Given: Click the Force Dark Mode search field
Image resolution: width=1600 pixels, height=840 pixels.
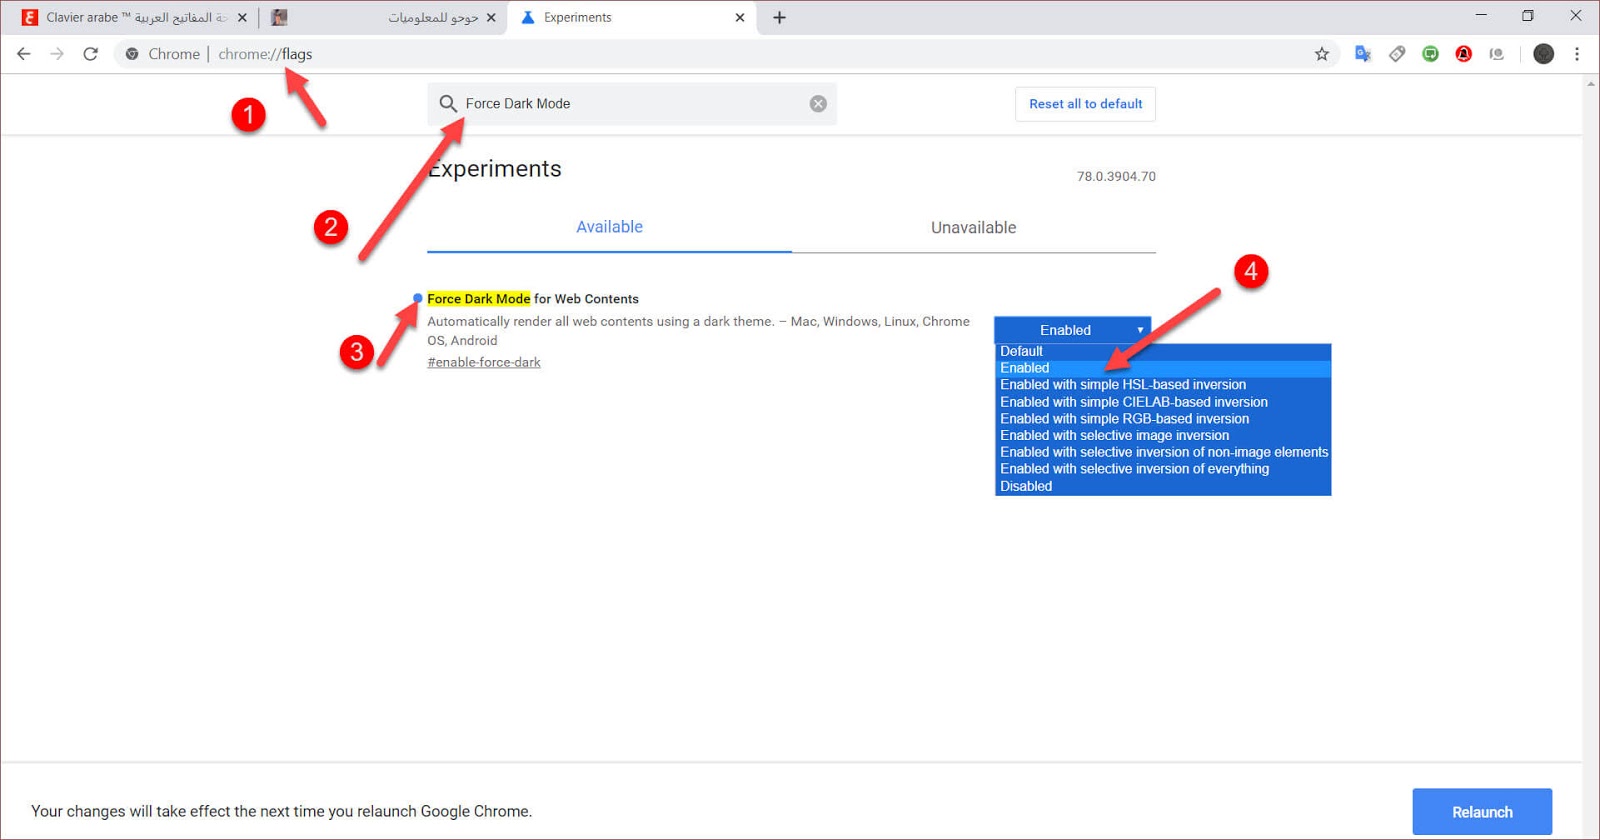Looking at the screenshot, I should [x=630, y=104].
